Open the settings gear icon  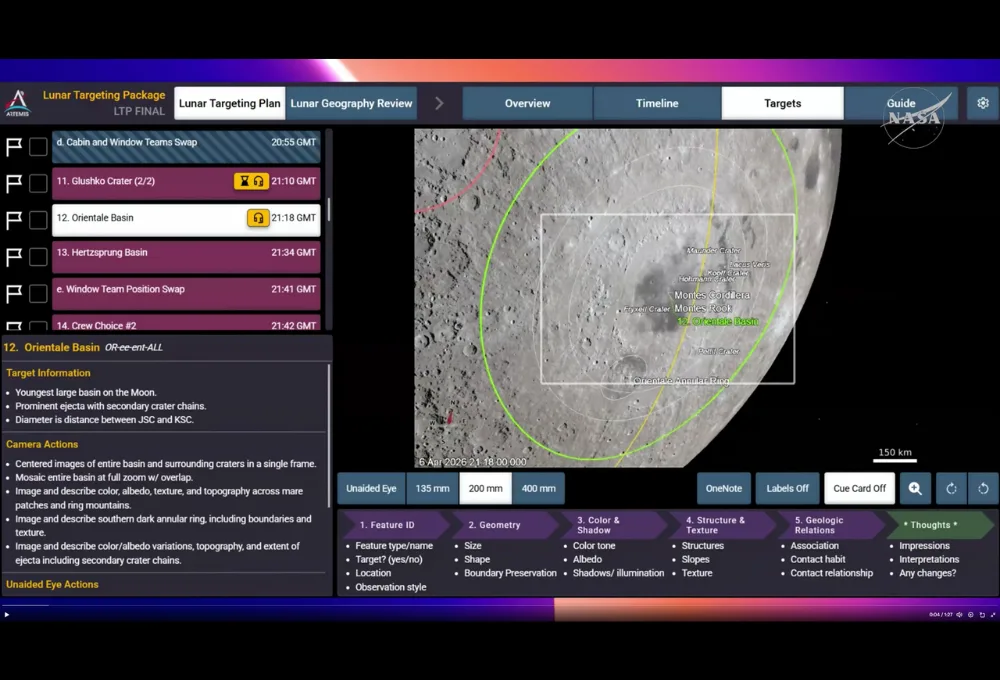tap(982, 103)
